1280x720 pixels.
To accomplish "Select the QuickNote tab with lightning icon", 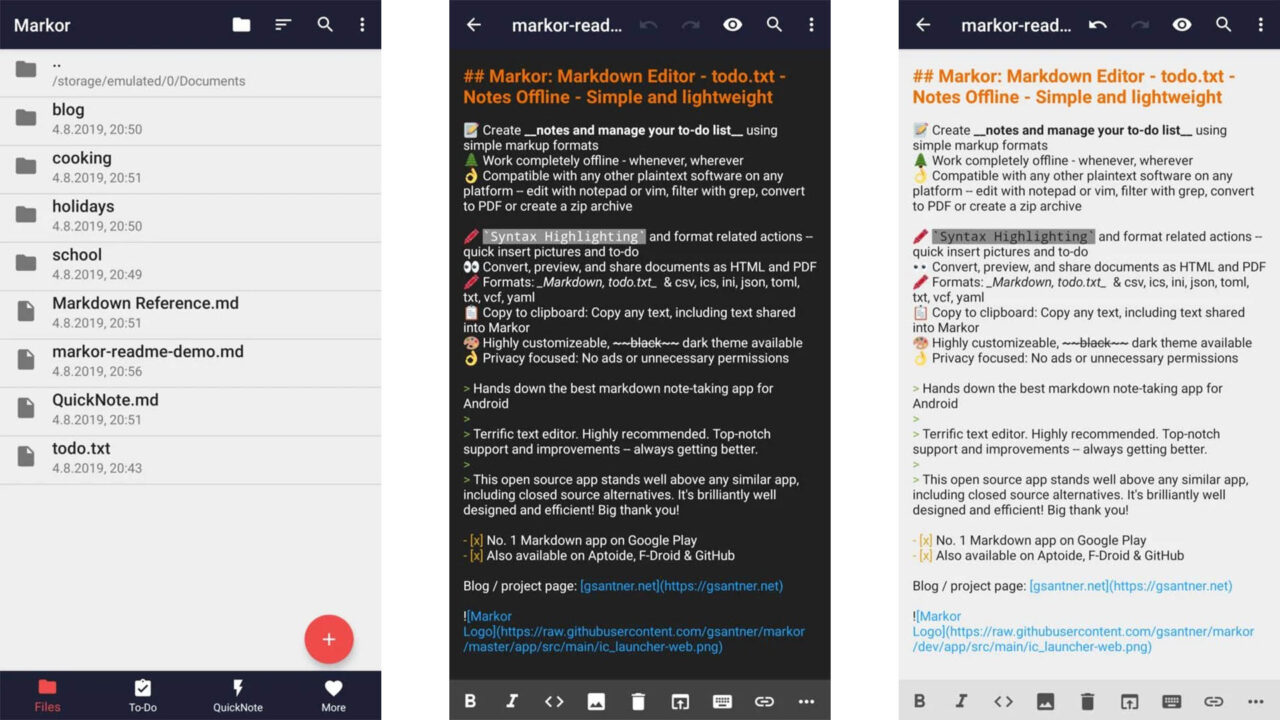I will tap(237, 695).
